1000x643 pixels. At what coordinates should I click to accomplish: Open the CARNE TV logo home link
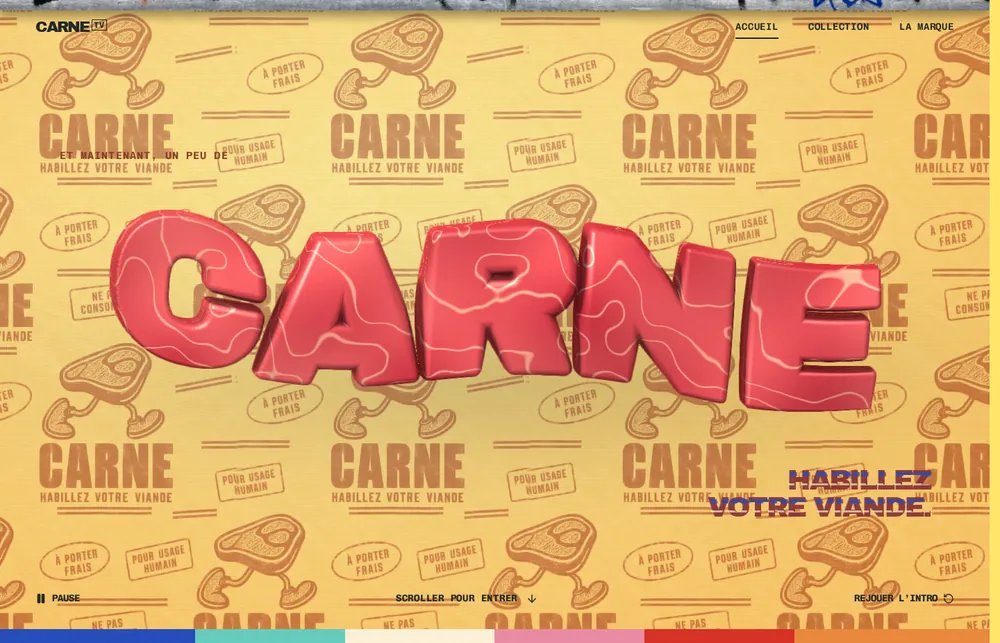tap(71, 26)
